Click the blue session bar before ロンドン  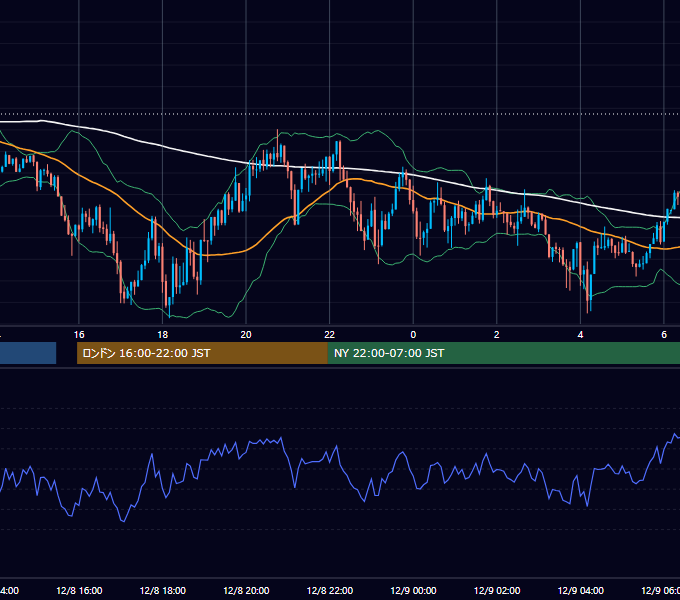[x=28, y=353]
